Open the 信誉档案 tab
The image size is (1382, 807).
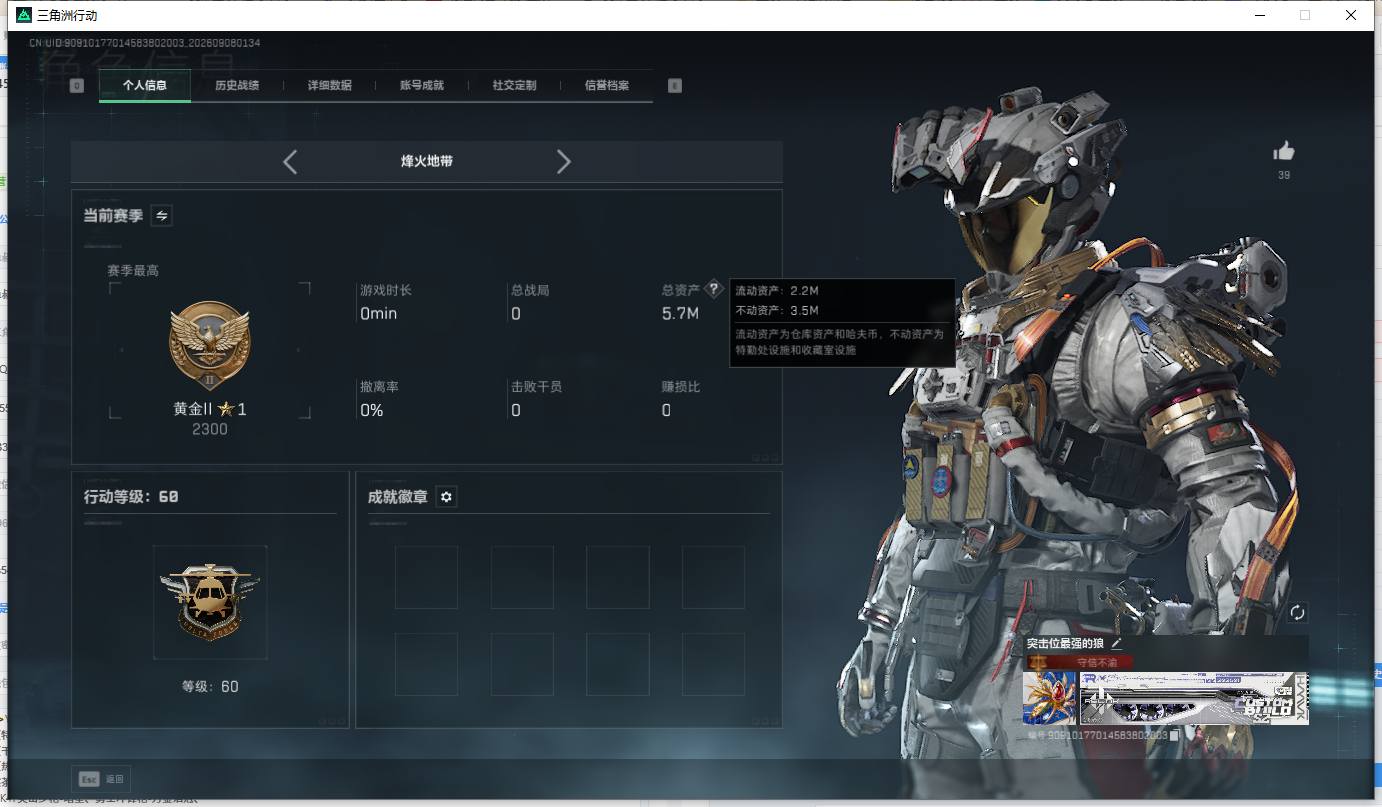[607, 86]
